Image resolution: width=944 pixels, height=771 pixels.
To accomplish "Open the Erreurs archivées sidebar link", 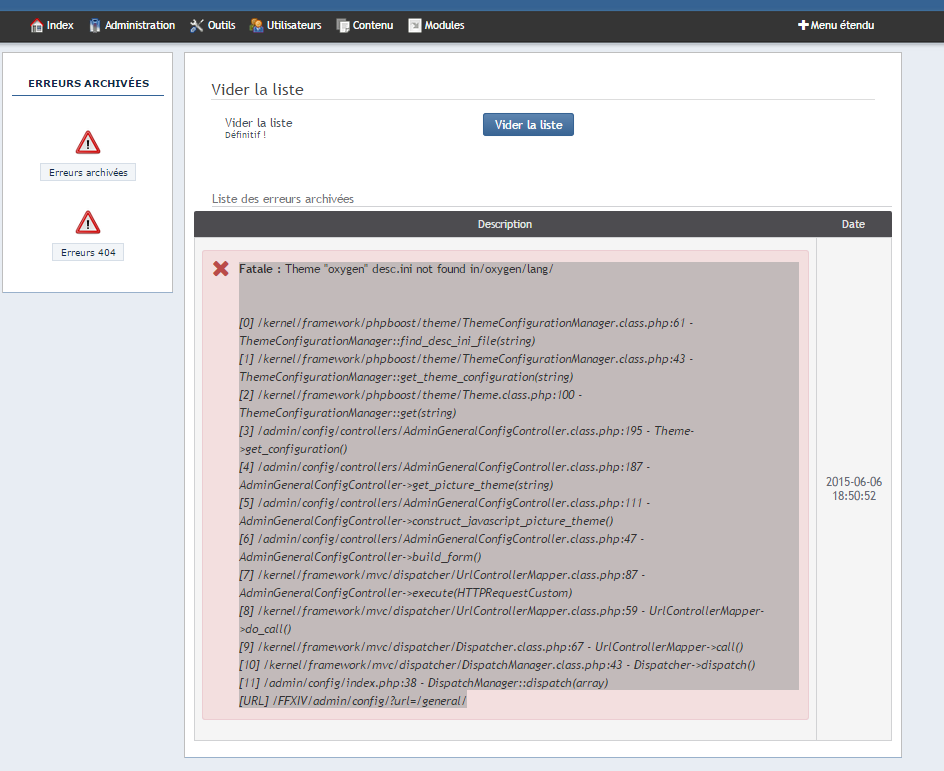I will tap(88, 173).
